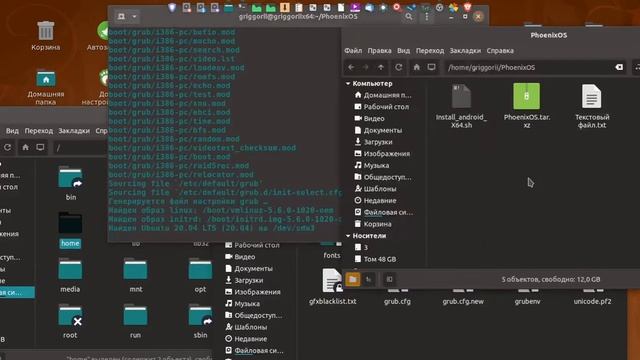
Task: Open the terminal three-dot menu
Action: pos(427,17)
